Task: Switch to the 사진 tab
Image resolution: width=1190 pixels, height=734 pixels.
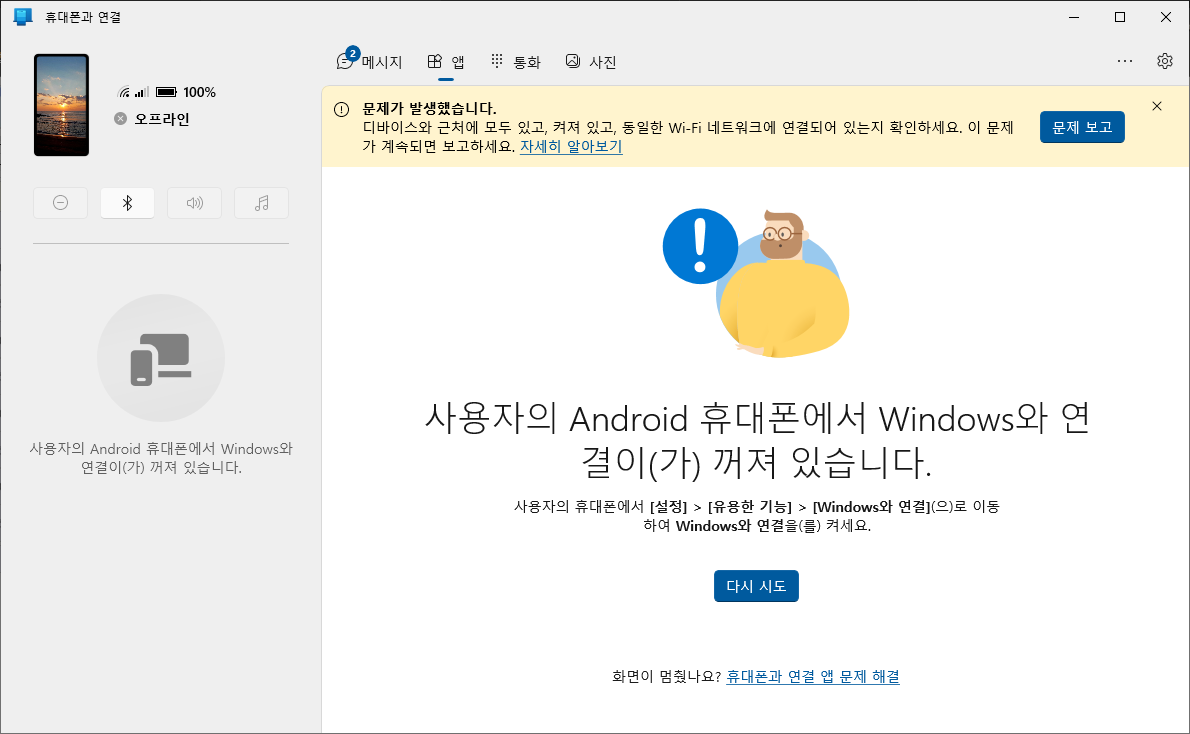Action: tap(591, 61)
